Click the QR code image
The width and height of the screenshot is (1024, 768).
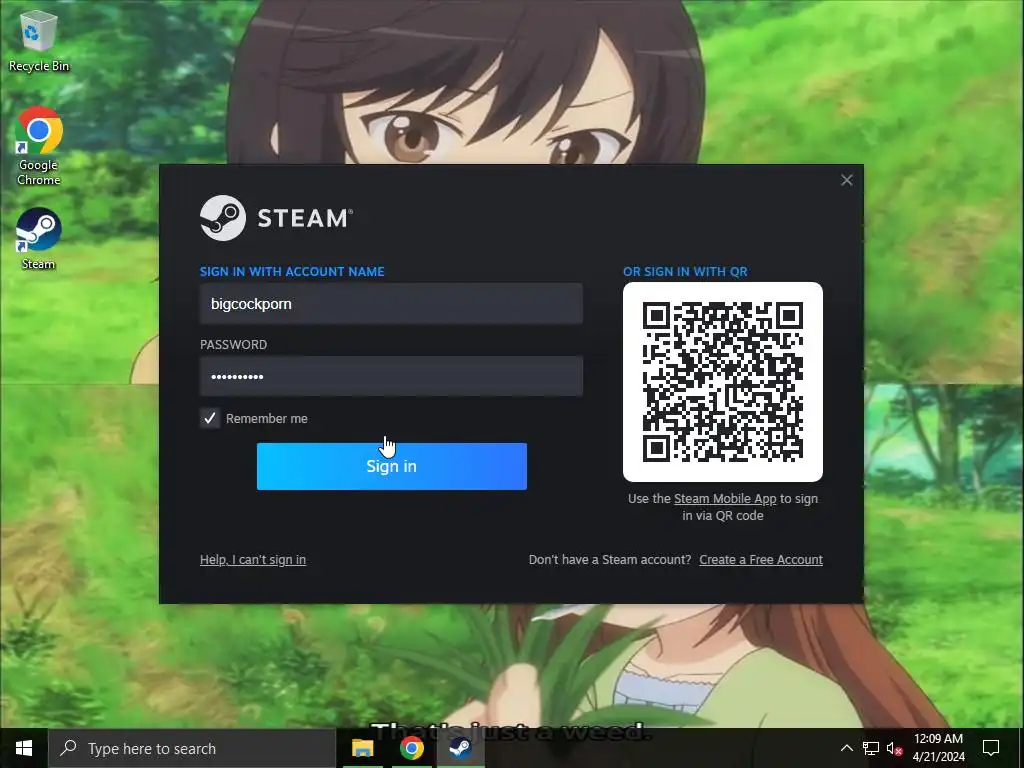[x=723, y=382]
